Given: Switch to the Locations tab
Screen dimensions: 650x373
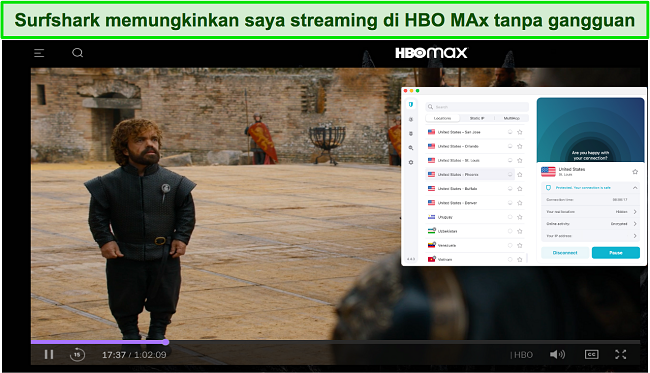Looking at the screenshot, I should tap(442, 118).
